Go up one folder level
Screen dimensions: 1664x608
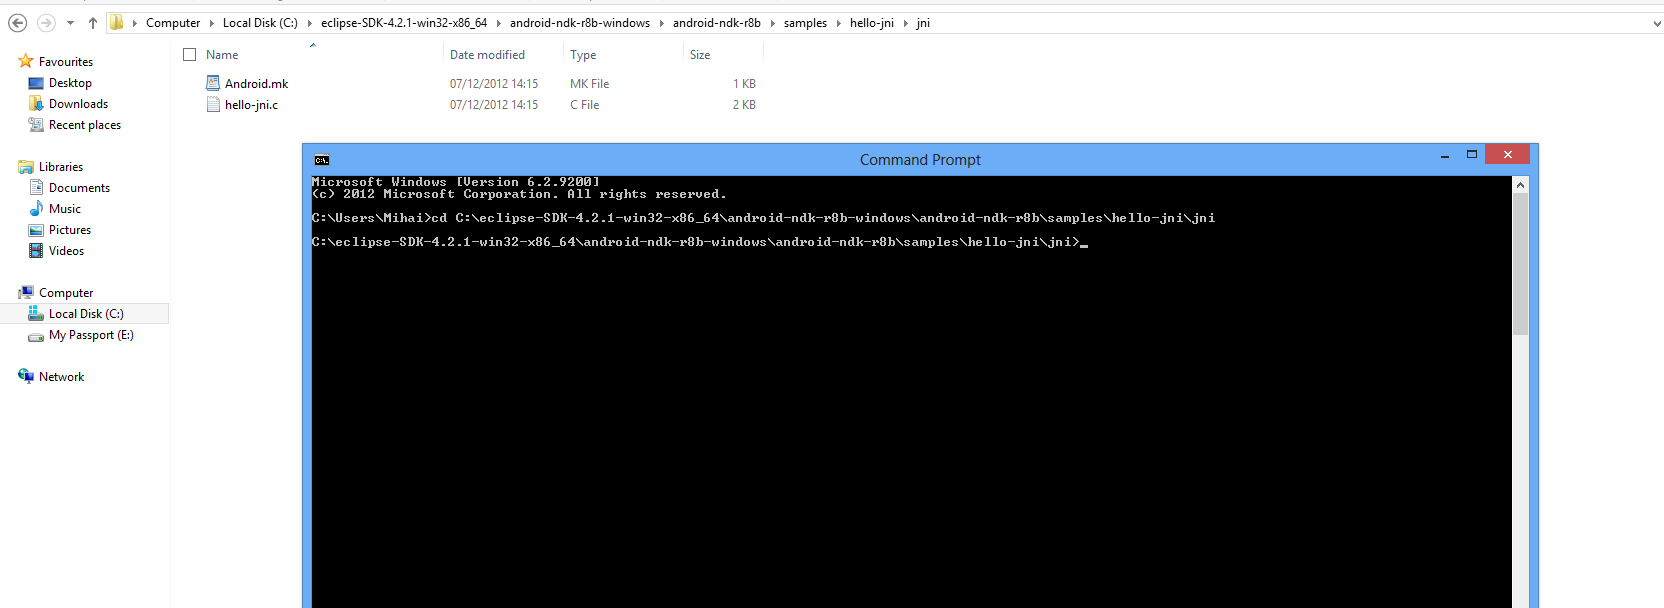pos(93,22)
